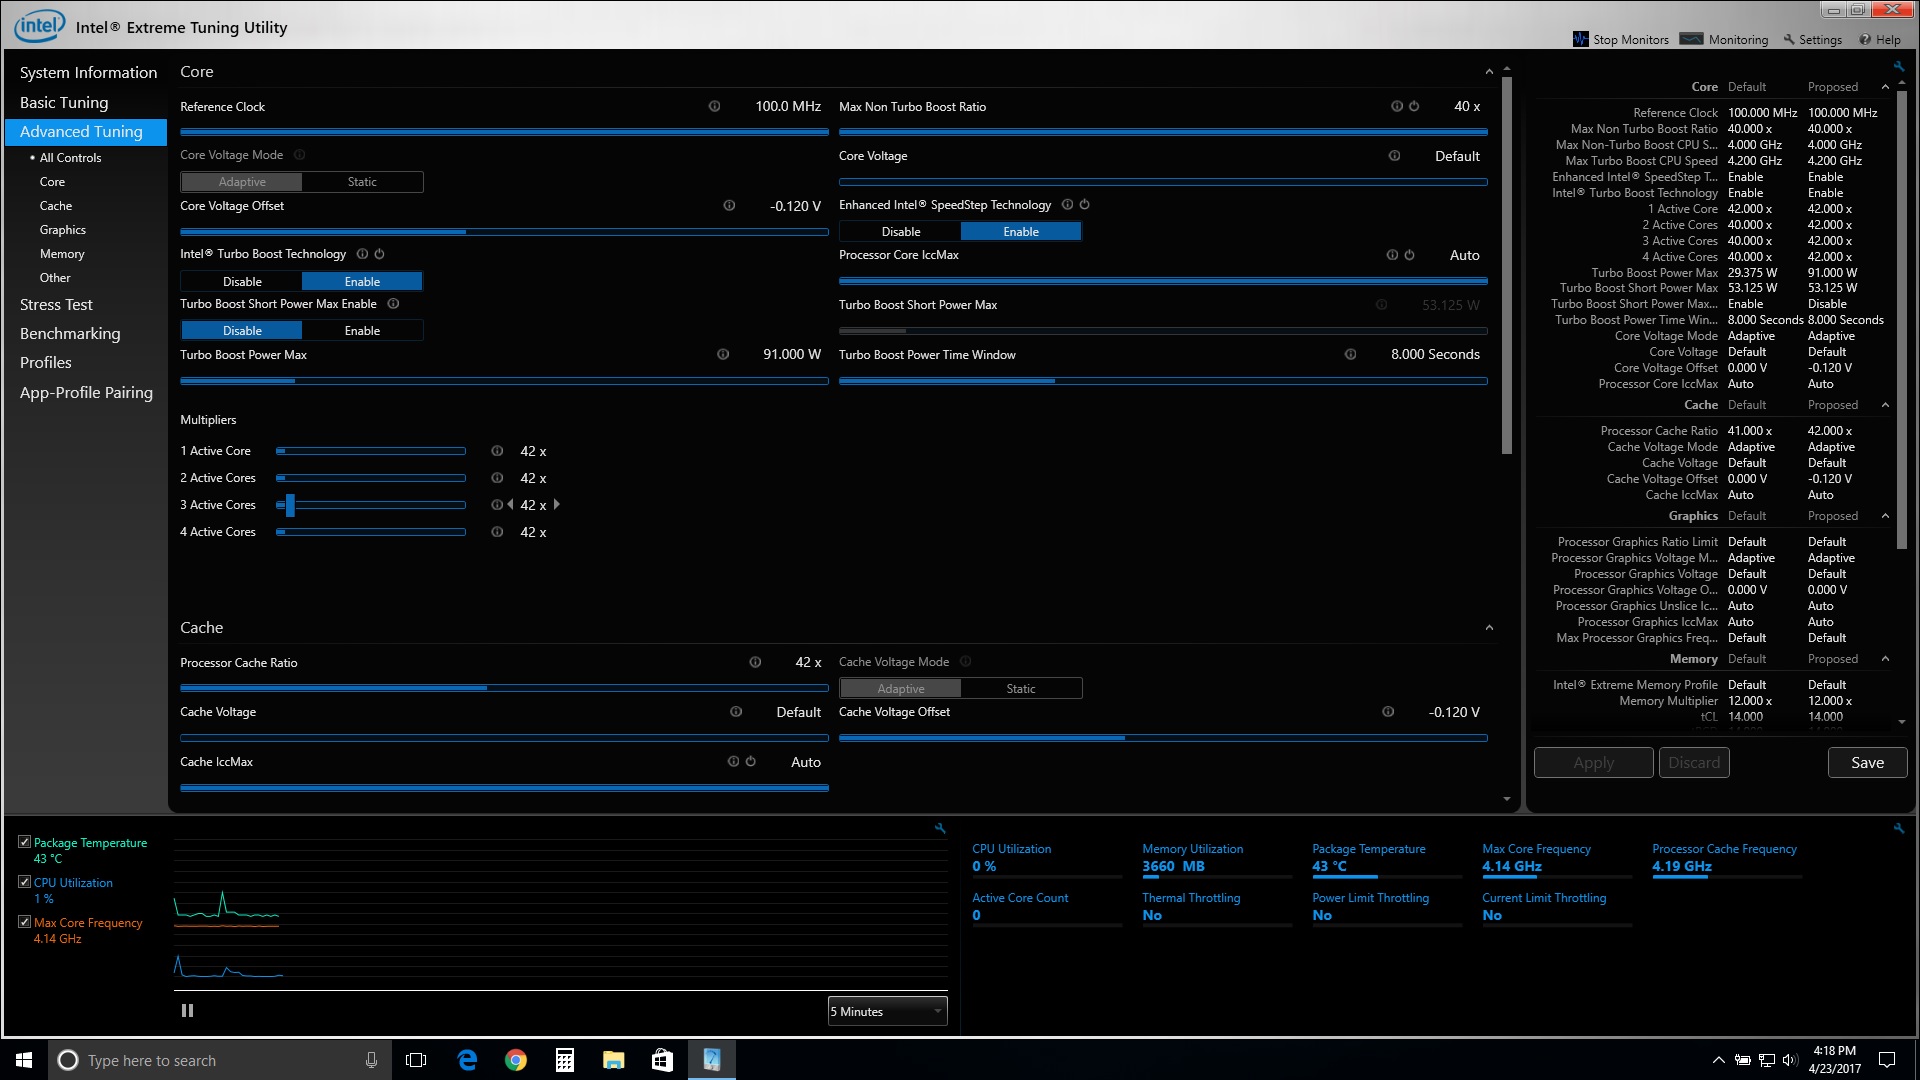
Task: Open App-Profile Pairing in the sidebar
Action: pos(86,392)
